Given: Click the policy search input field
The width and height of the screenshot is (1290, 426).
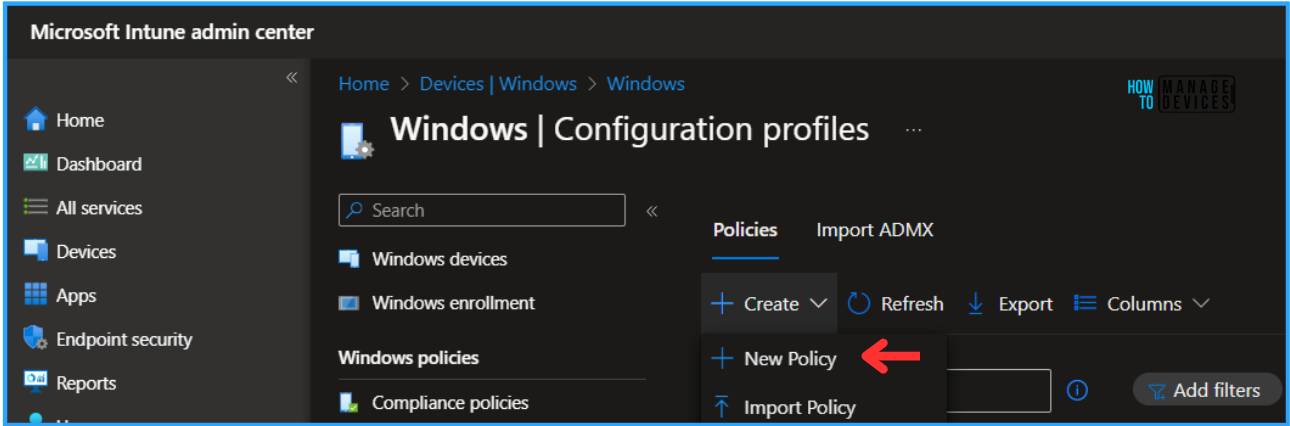Looking at the screenshot, I should (998, 391).
